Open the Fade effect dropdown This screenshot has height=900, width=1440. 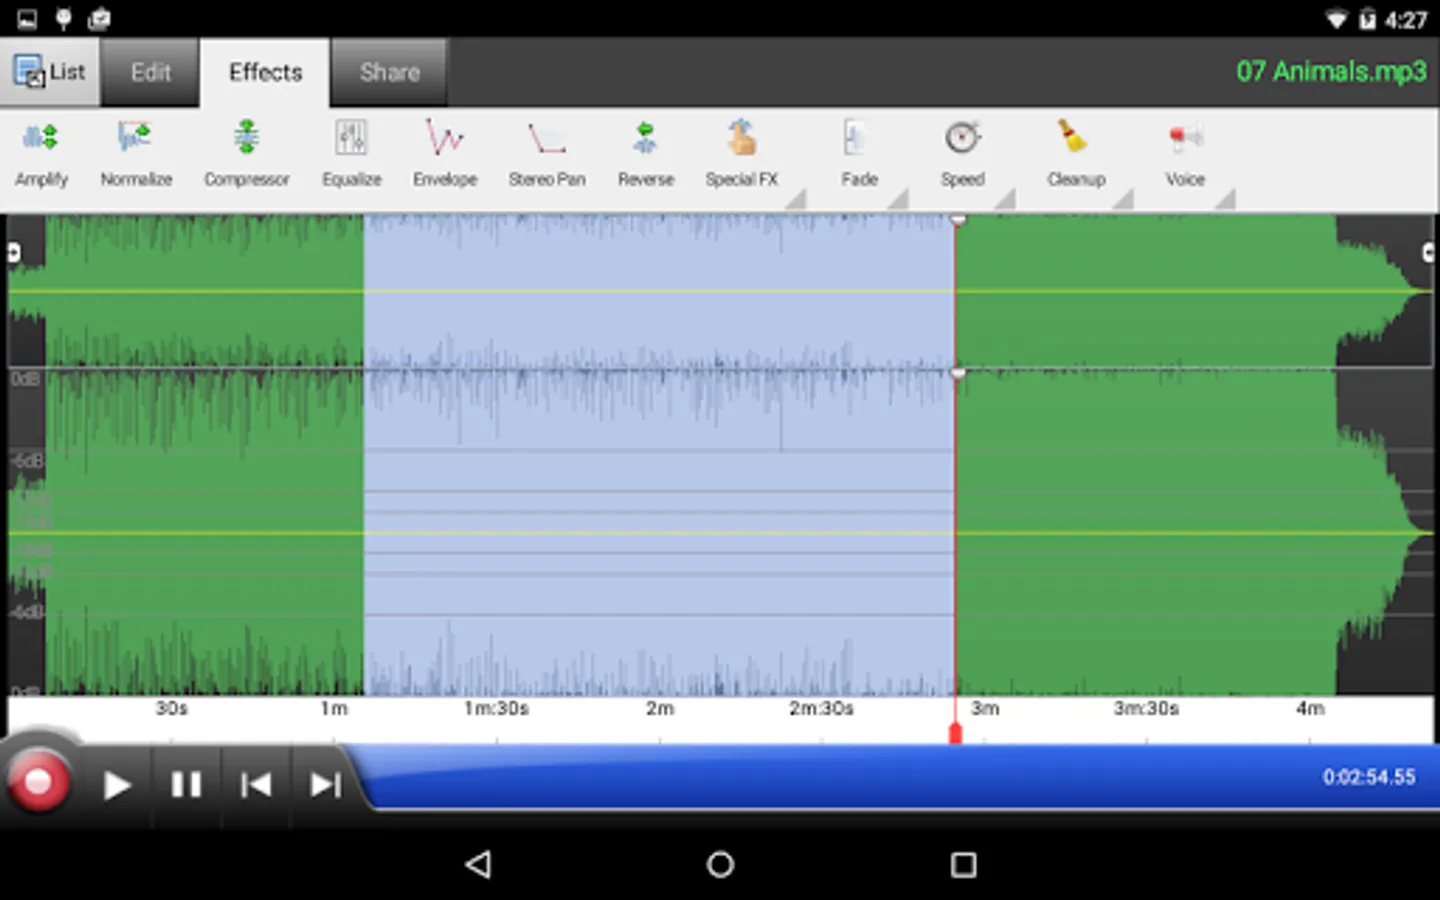(x=899, y=200)
